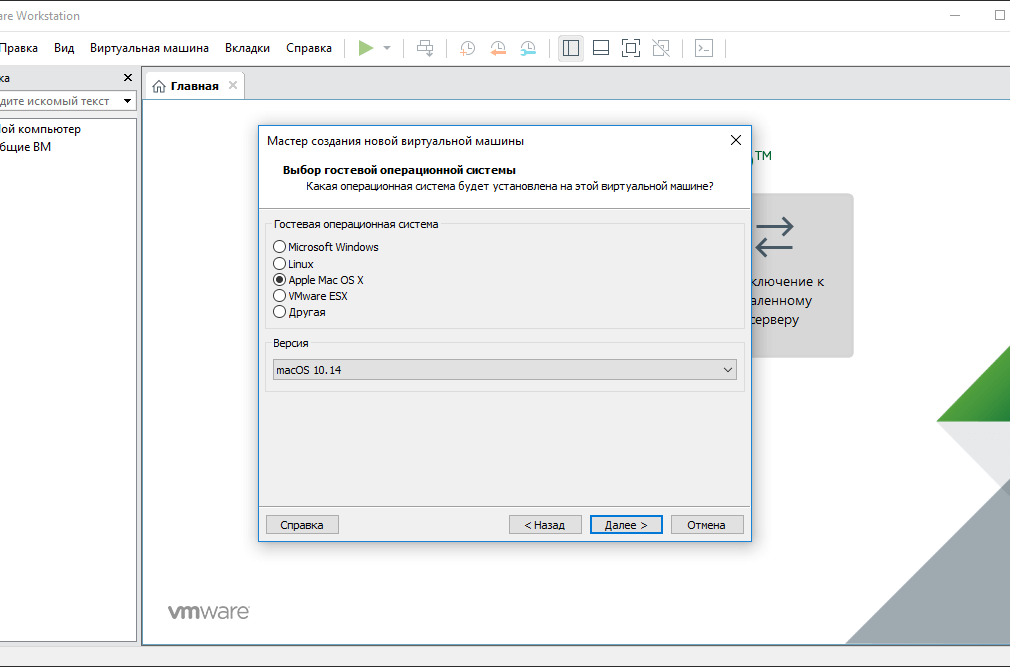The height and width of the screenshot is (667, 1010).
Task: Open the snapshot manager
Action: pyautogui.click(x=528, y=48)
